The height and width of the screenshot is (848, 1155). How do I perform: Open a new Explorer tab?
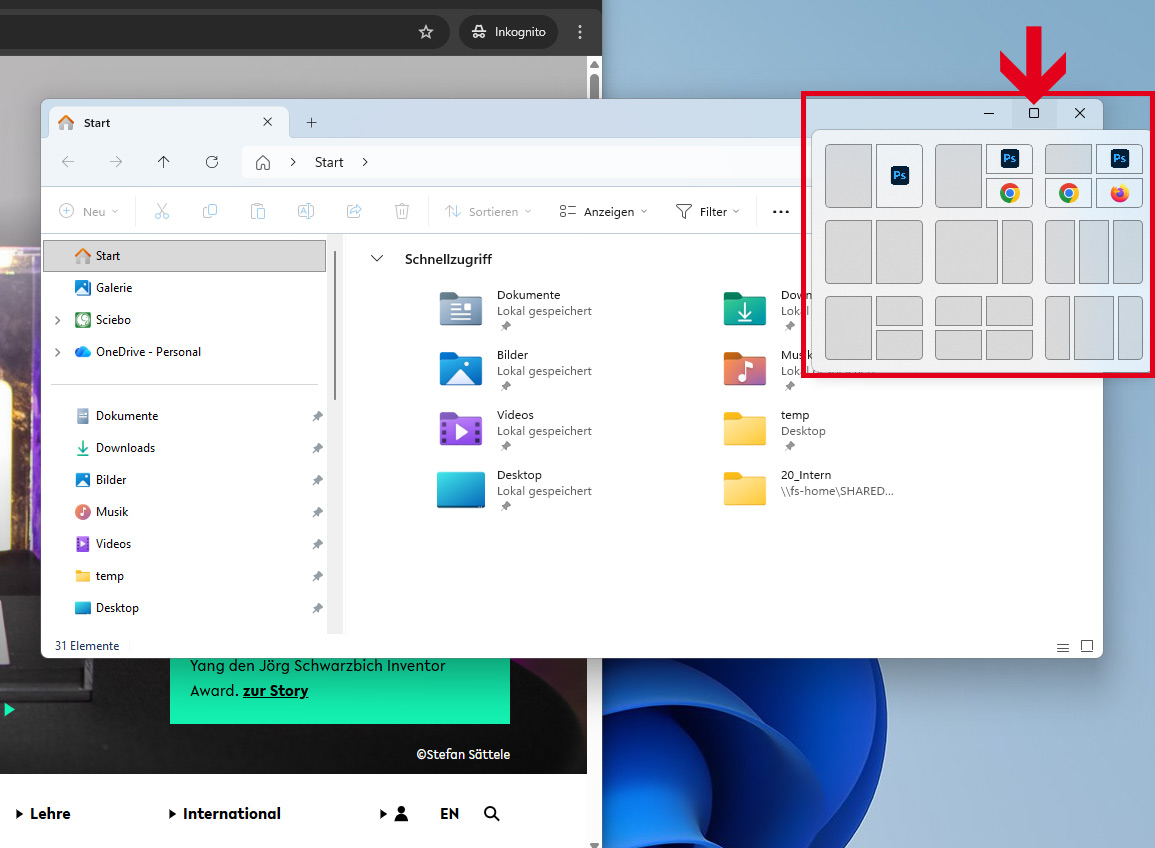click(311, 123)
